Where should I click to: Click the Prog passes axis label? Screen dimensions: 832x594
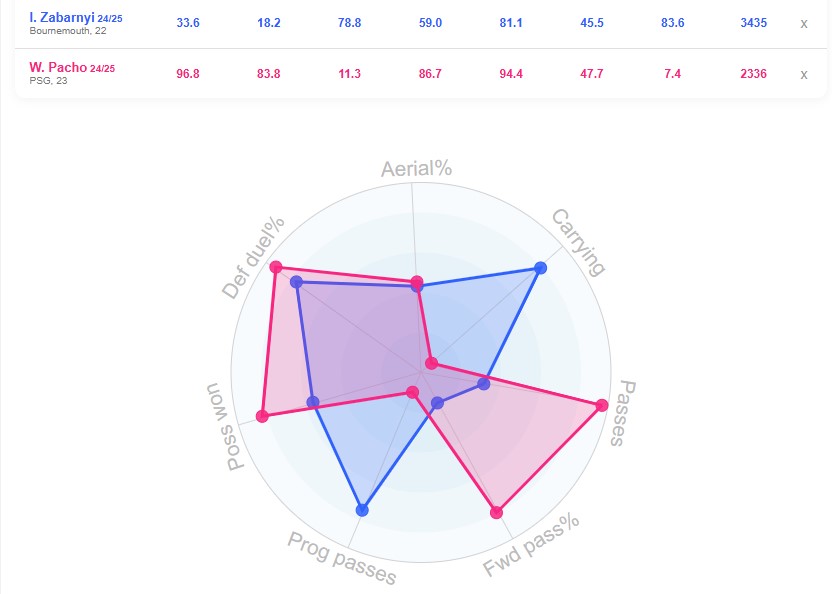point(342,558)
